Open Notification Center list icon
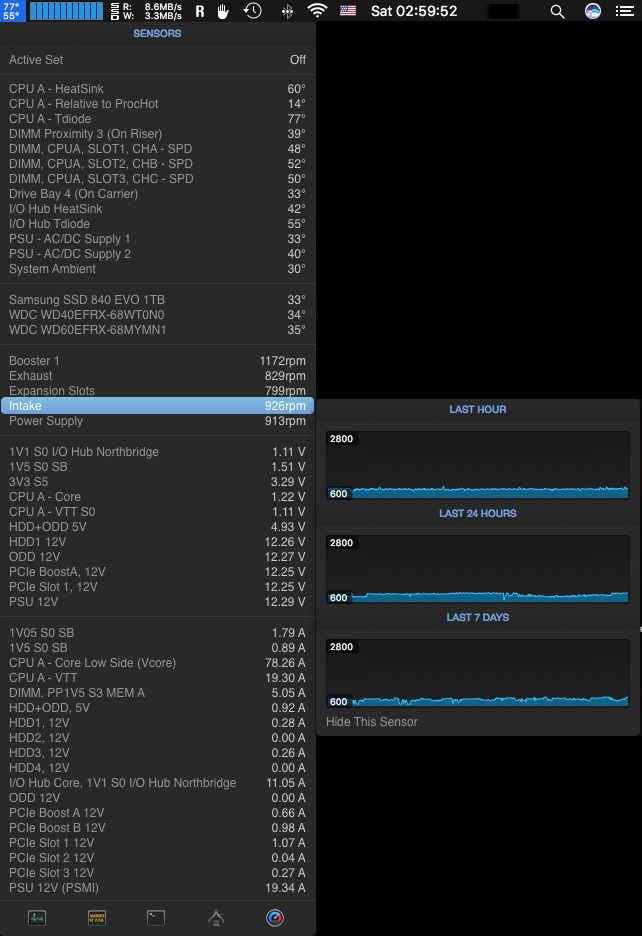Image resolution: width=642 pixels, height=936 pixels. (625, 11)
